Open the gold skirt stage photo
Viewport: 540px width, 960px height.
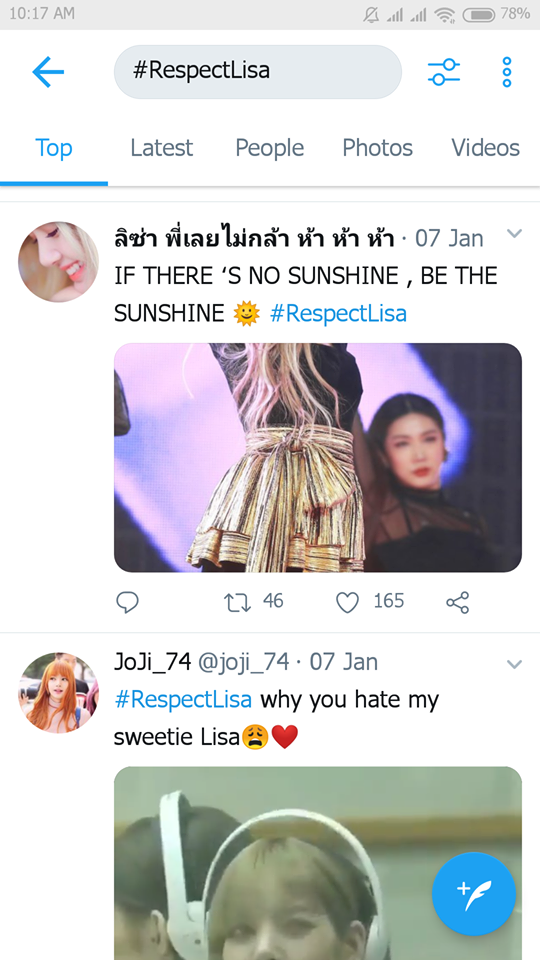click(x=318, y=457)
